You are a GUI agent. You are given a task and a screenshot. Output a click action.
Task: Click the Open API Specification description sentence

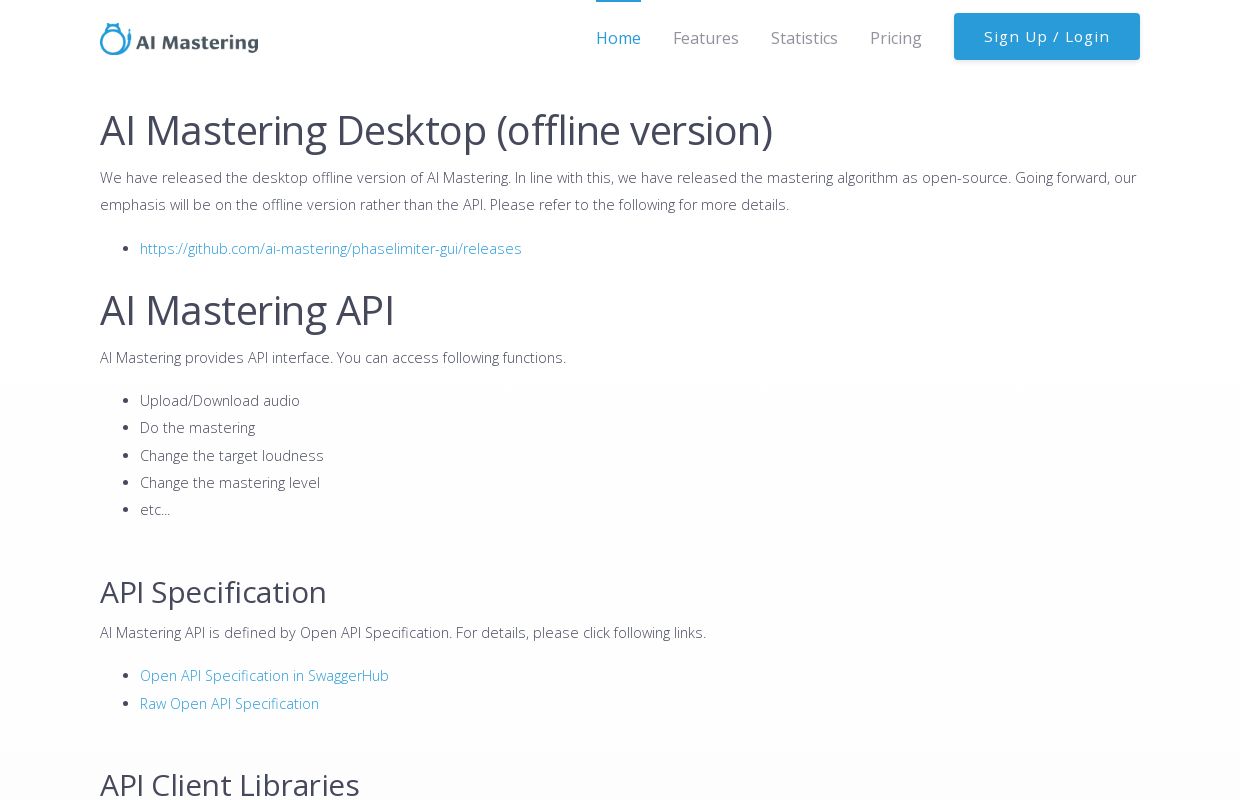403,632
